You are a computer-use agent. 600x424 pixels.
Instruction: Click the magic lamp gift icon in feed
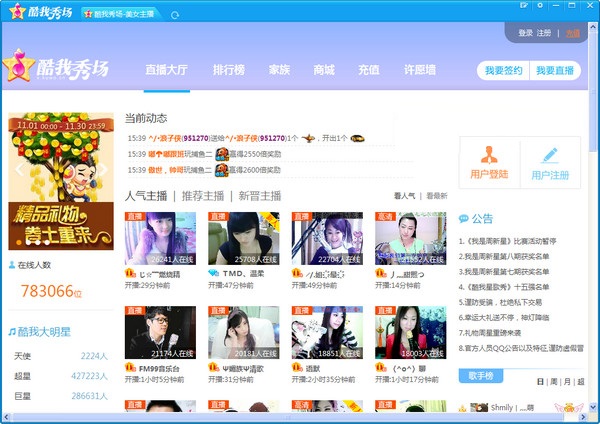click(x=308, y=138)
